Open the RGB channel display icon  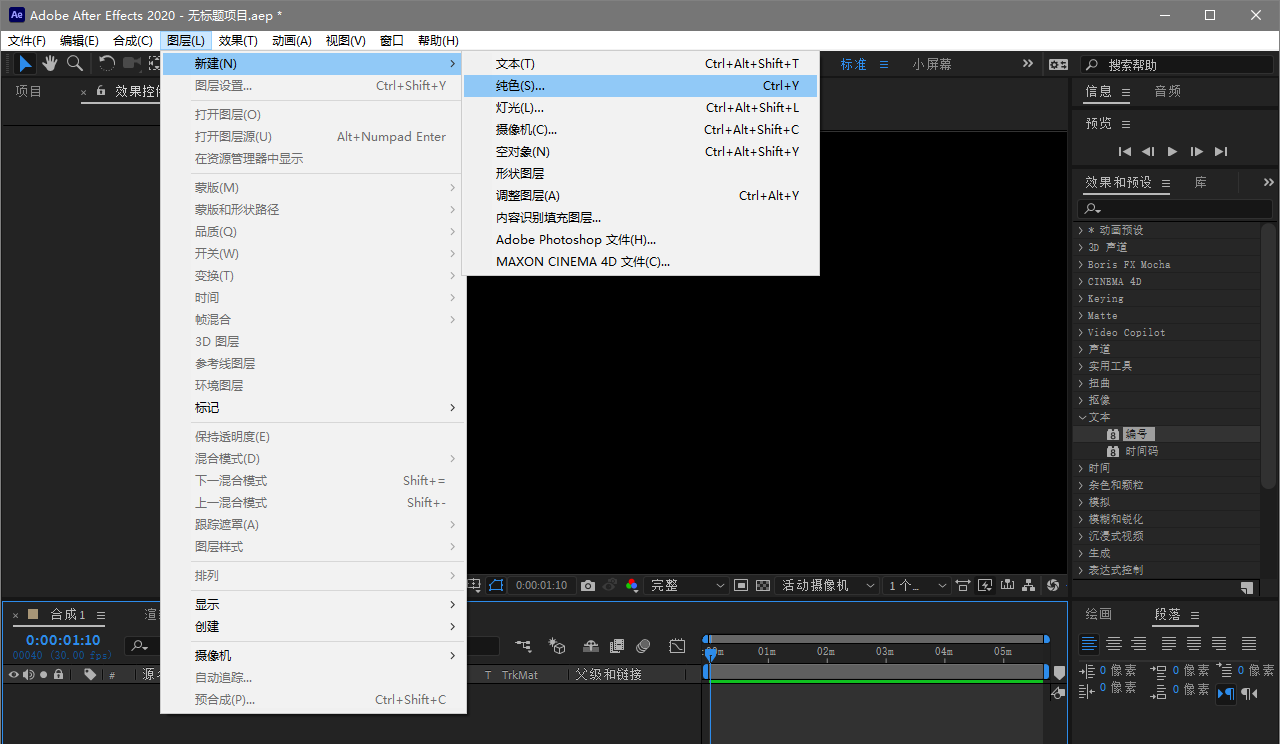click(x=632, y=585)
